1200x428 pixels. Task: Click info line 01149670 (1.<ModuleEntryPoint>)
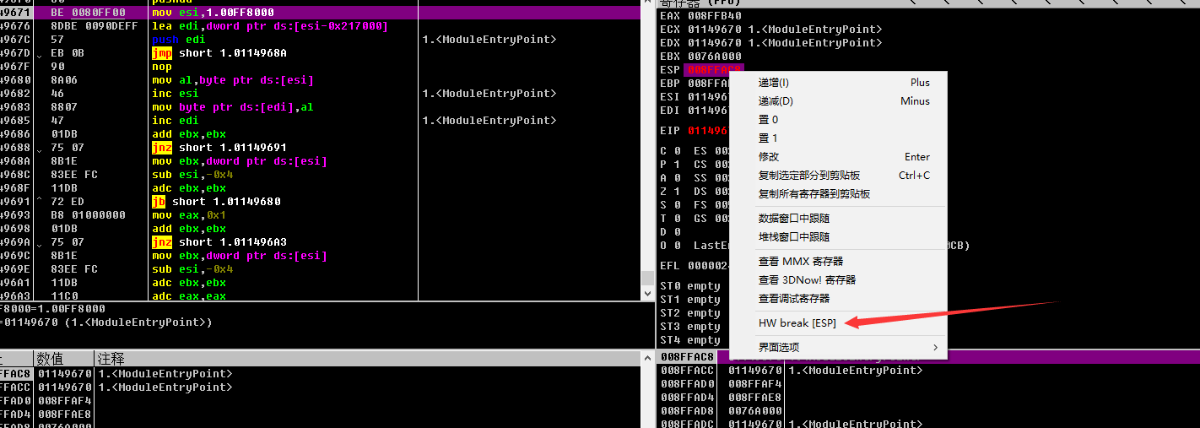(106, 322)
